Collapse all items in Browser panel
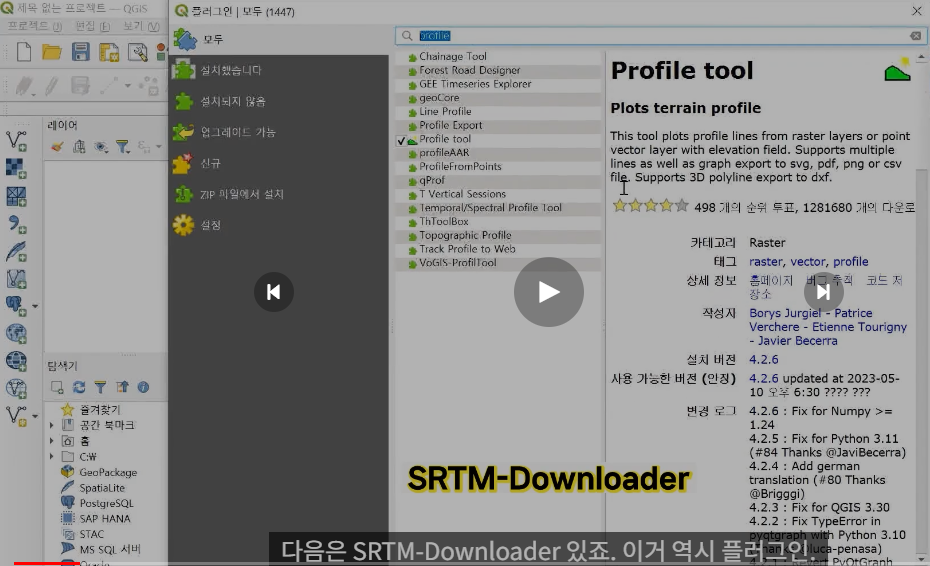This screenshot has width=930, height=566. (122, 387)
